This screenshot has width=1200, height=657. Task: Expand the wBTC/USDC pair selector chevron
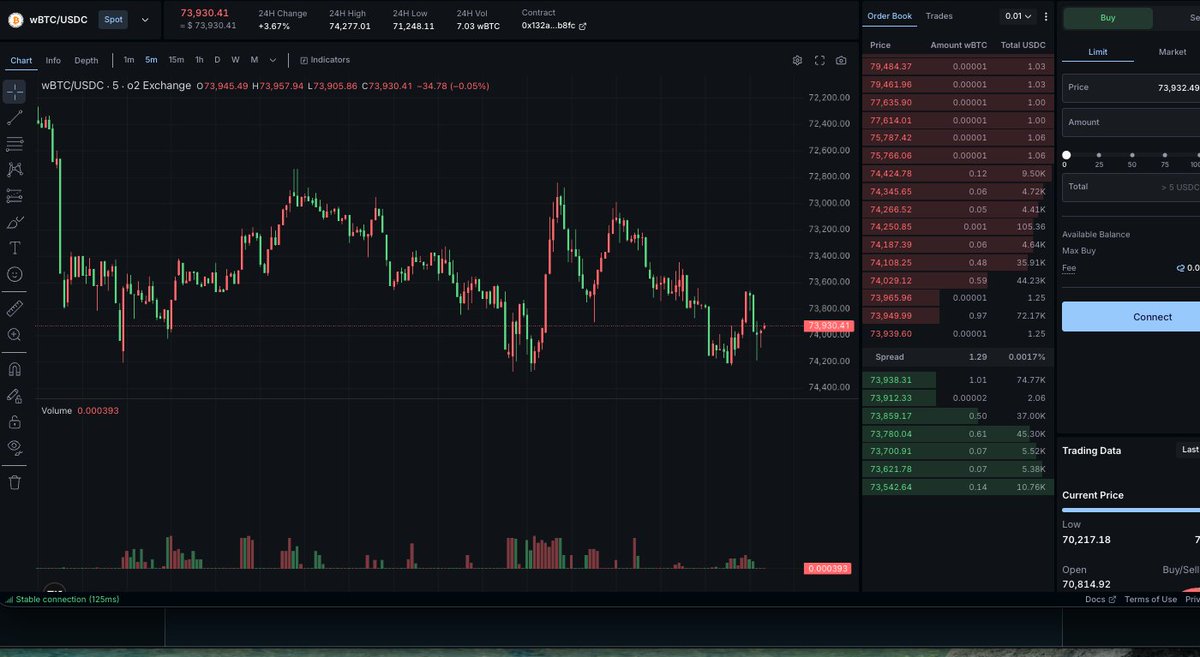[x=145, y=19]
